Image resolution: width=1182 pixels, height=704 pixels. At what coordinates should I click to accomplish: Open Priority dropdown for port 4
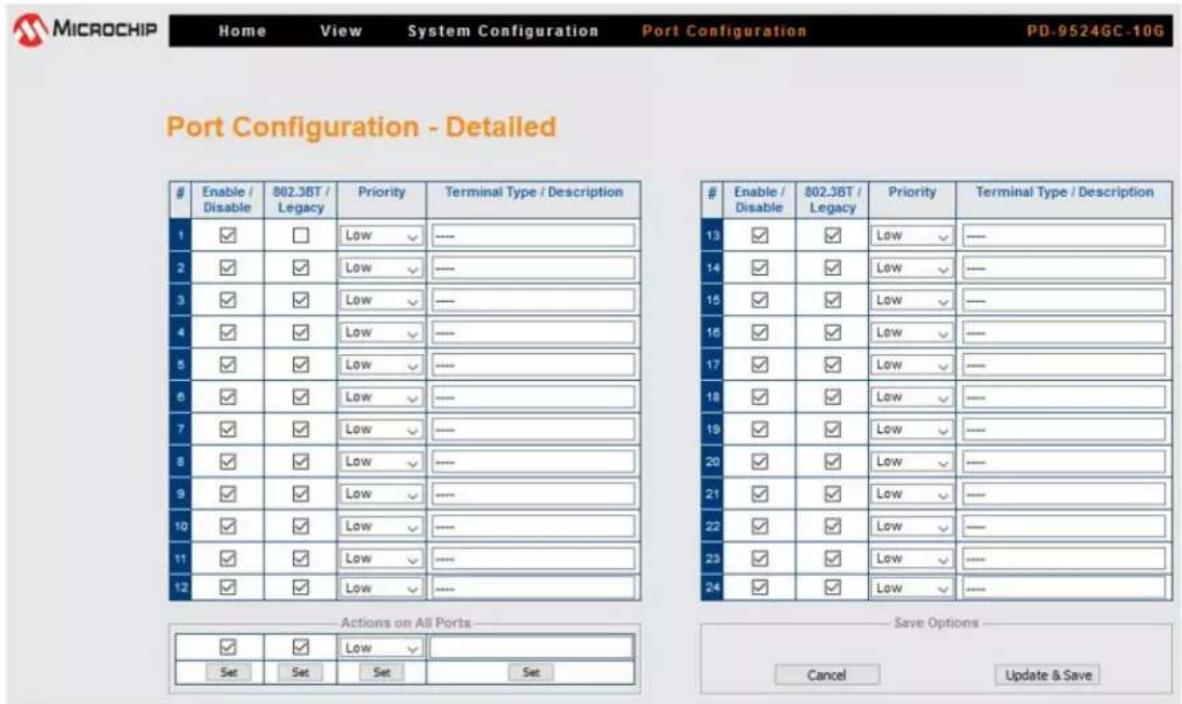[x=381, y=332]
